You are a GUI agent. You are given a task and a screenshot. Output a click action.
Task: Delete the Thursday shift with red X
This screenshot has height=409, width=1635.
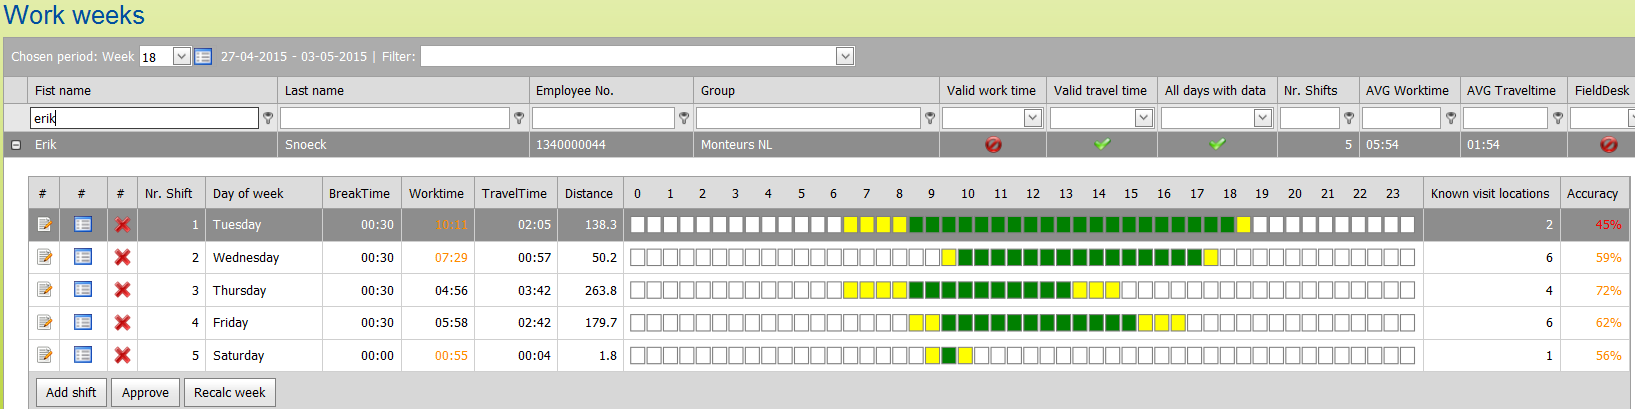click(x=122, y=290)
